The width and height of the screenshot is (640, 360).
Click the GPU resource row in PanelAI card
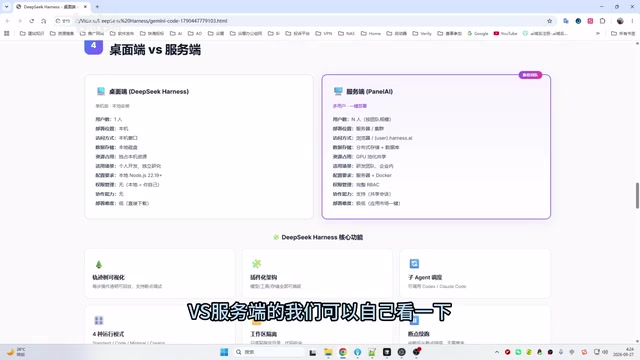coord(359,157)
